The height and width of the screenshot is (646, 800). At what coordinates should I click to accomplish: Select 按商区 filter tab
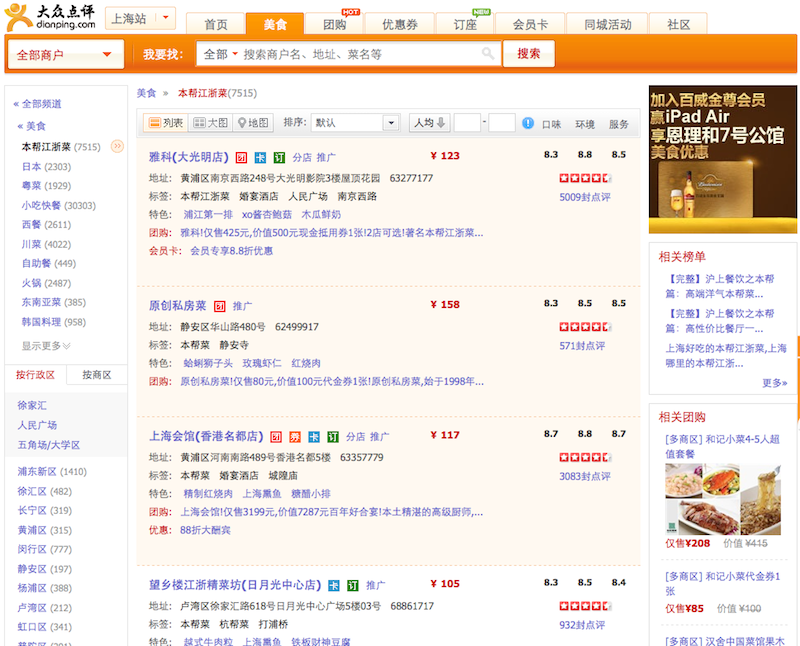97,375
